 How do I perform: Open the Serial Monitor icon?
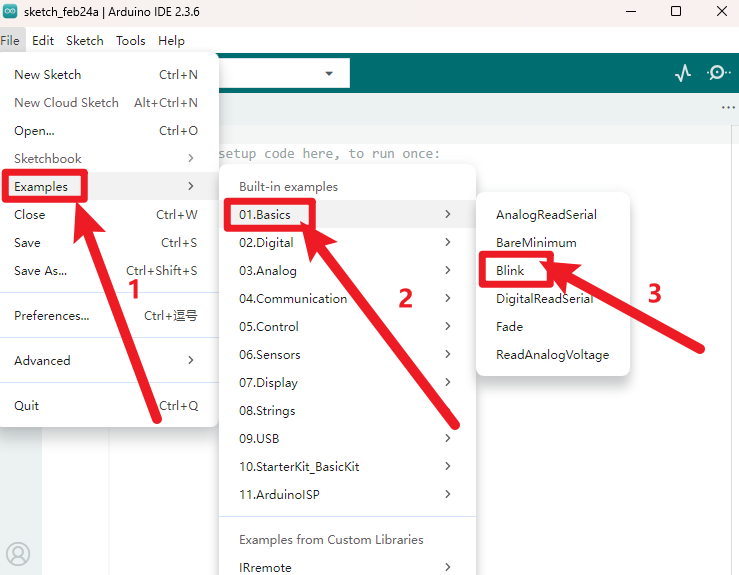point(718,73)
